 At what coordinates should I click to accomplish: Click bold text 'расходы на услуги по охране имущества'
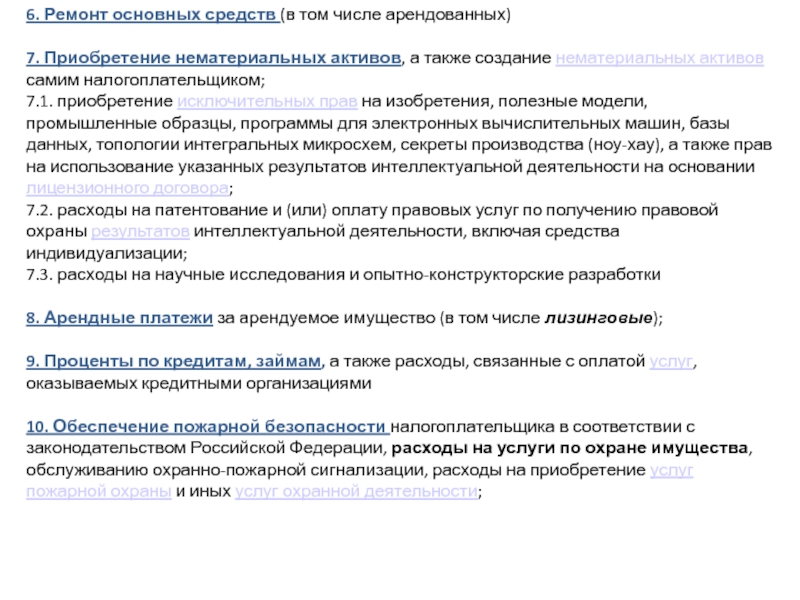(569, 448)
